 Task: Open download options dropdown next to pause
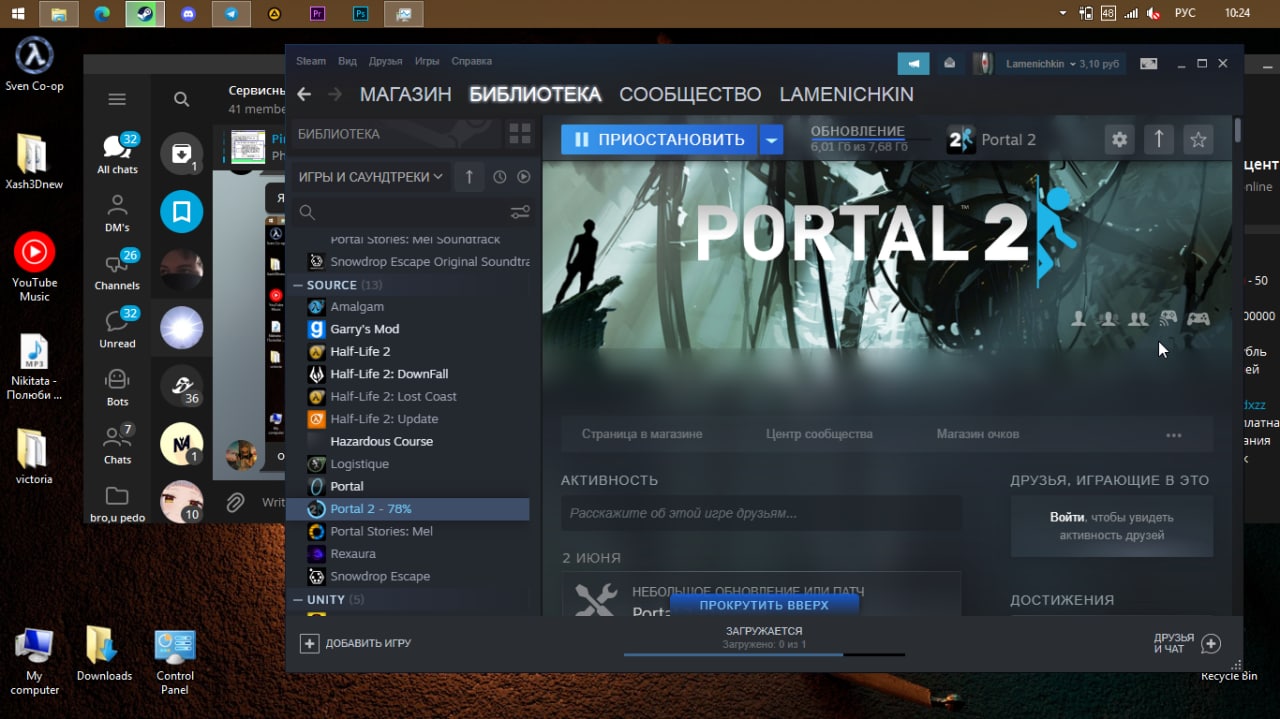[x=771, y=140]
